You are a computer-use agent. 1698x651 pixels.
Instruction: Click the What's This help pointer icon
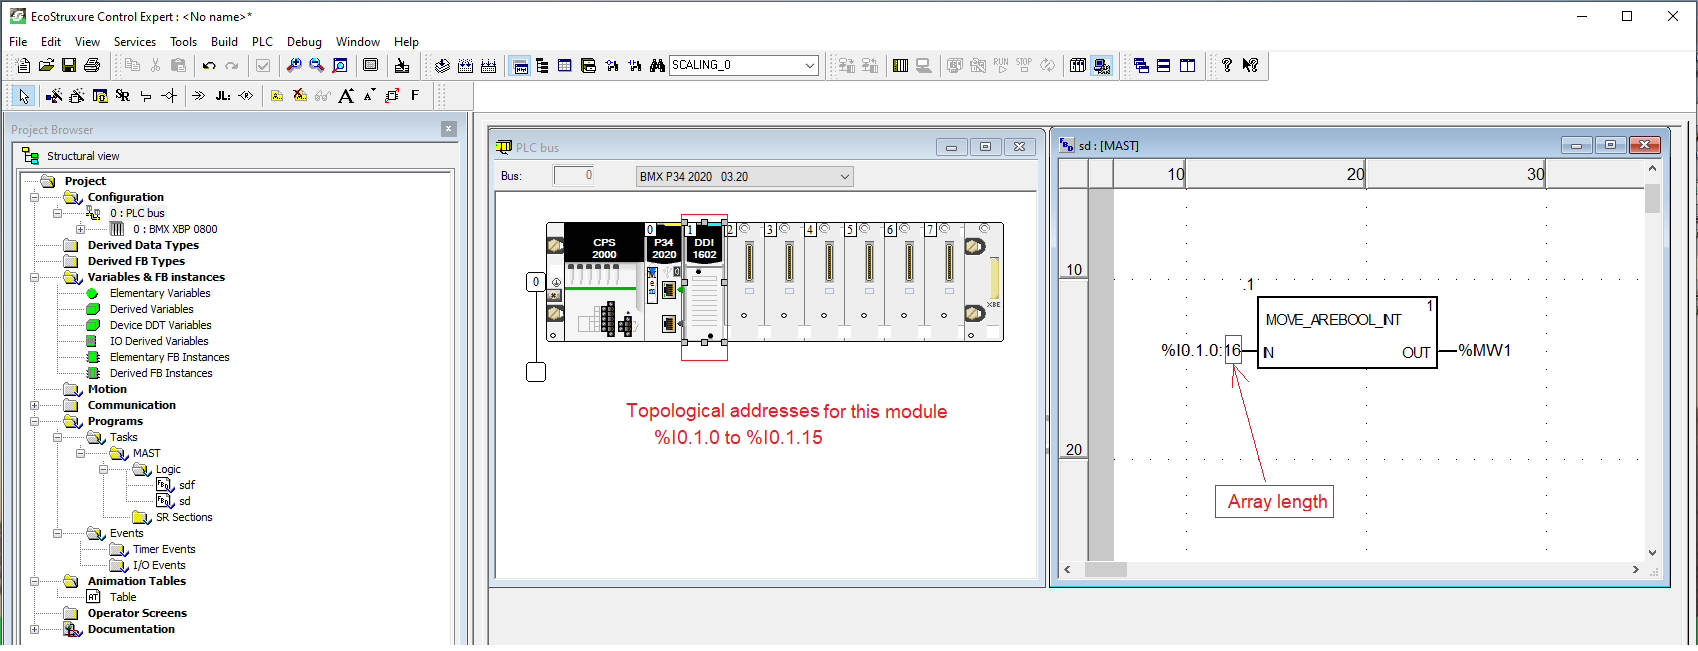coord(1250,65)
